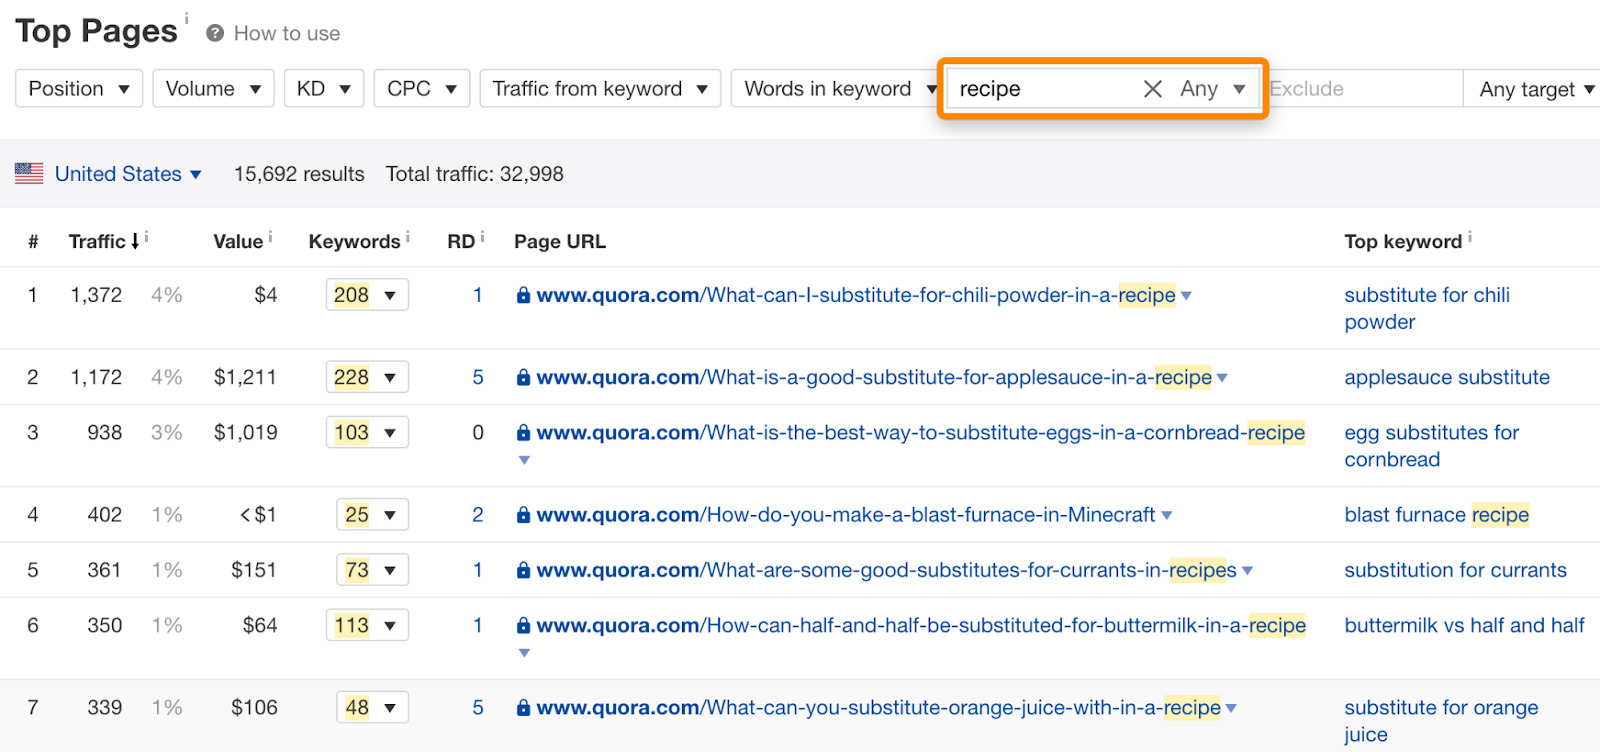Image resolution: width=1600 pixels, height=752 pixels.
Task: Clear the recipe filter with X icon
Action: pos(1152,89)
